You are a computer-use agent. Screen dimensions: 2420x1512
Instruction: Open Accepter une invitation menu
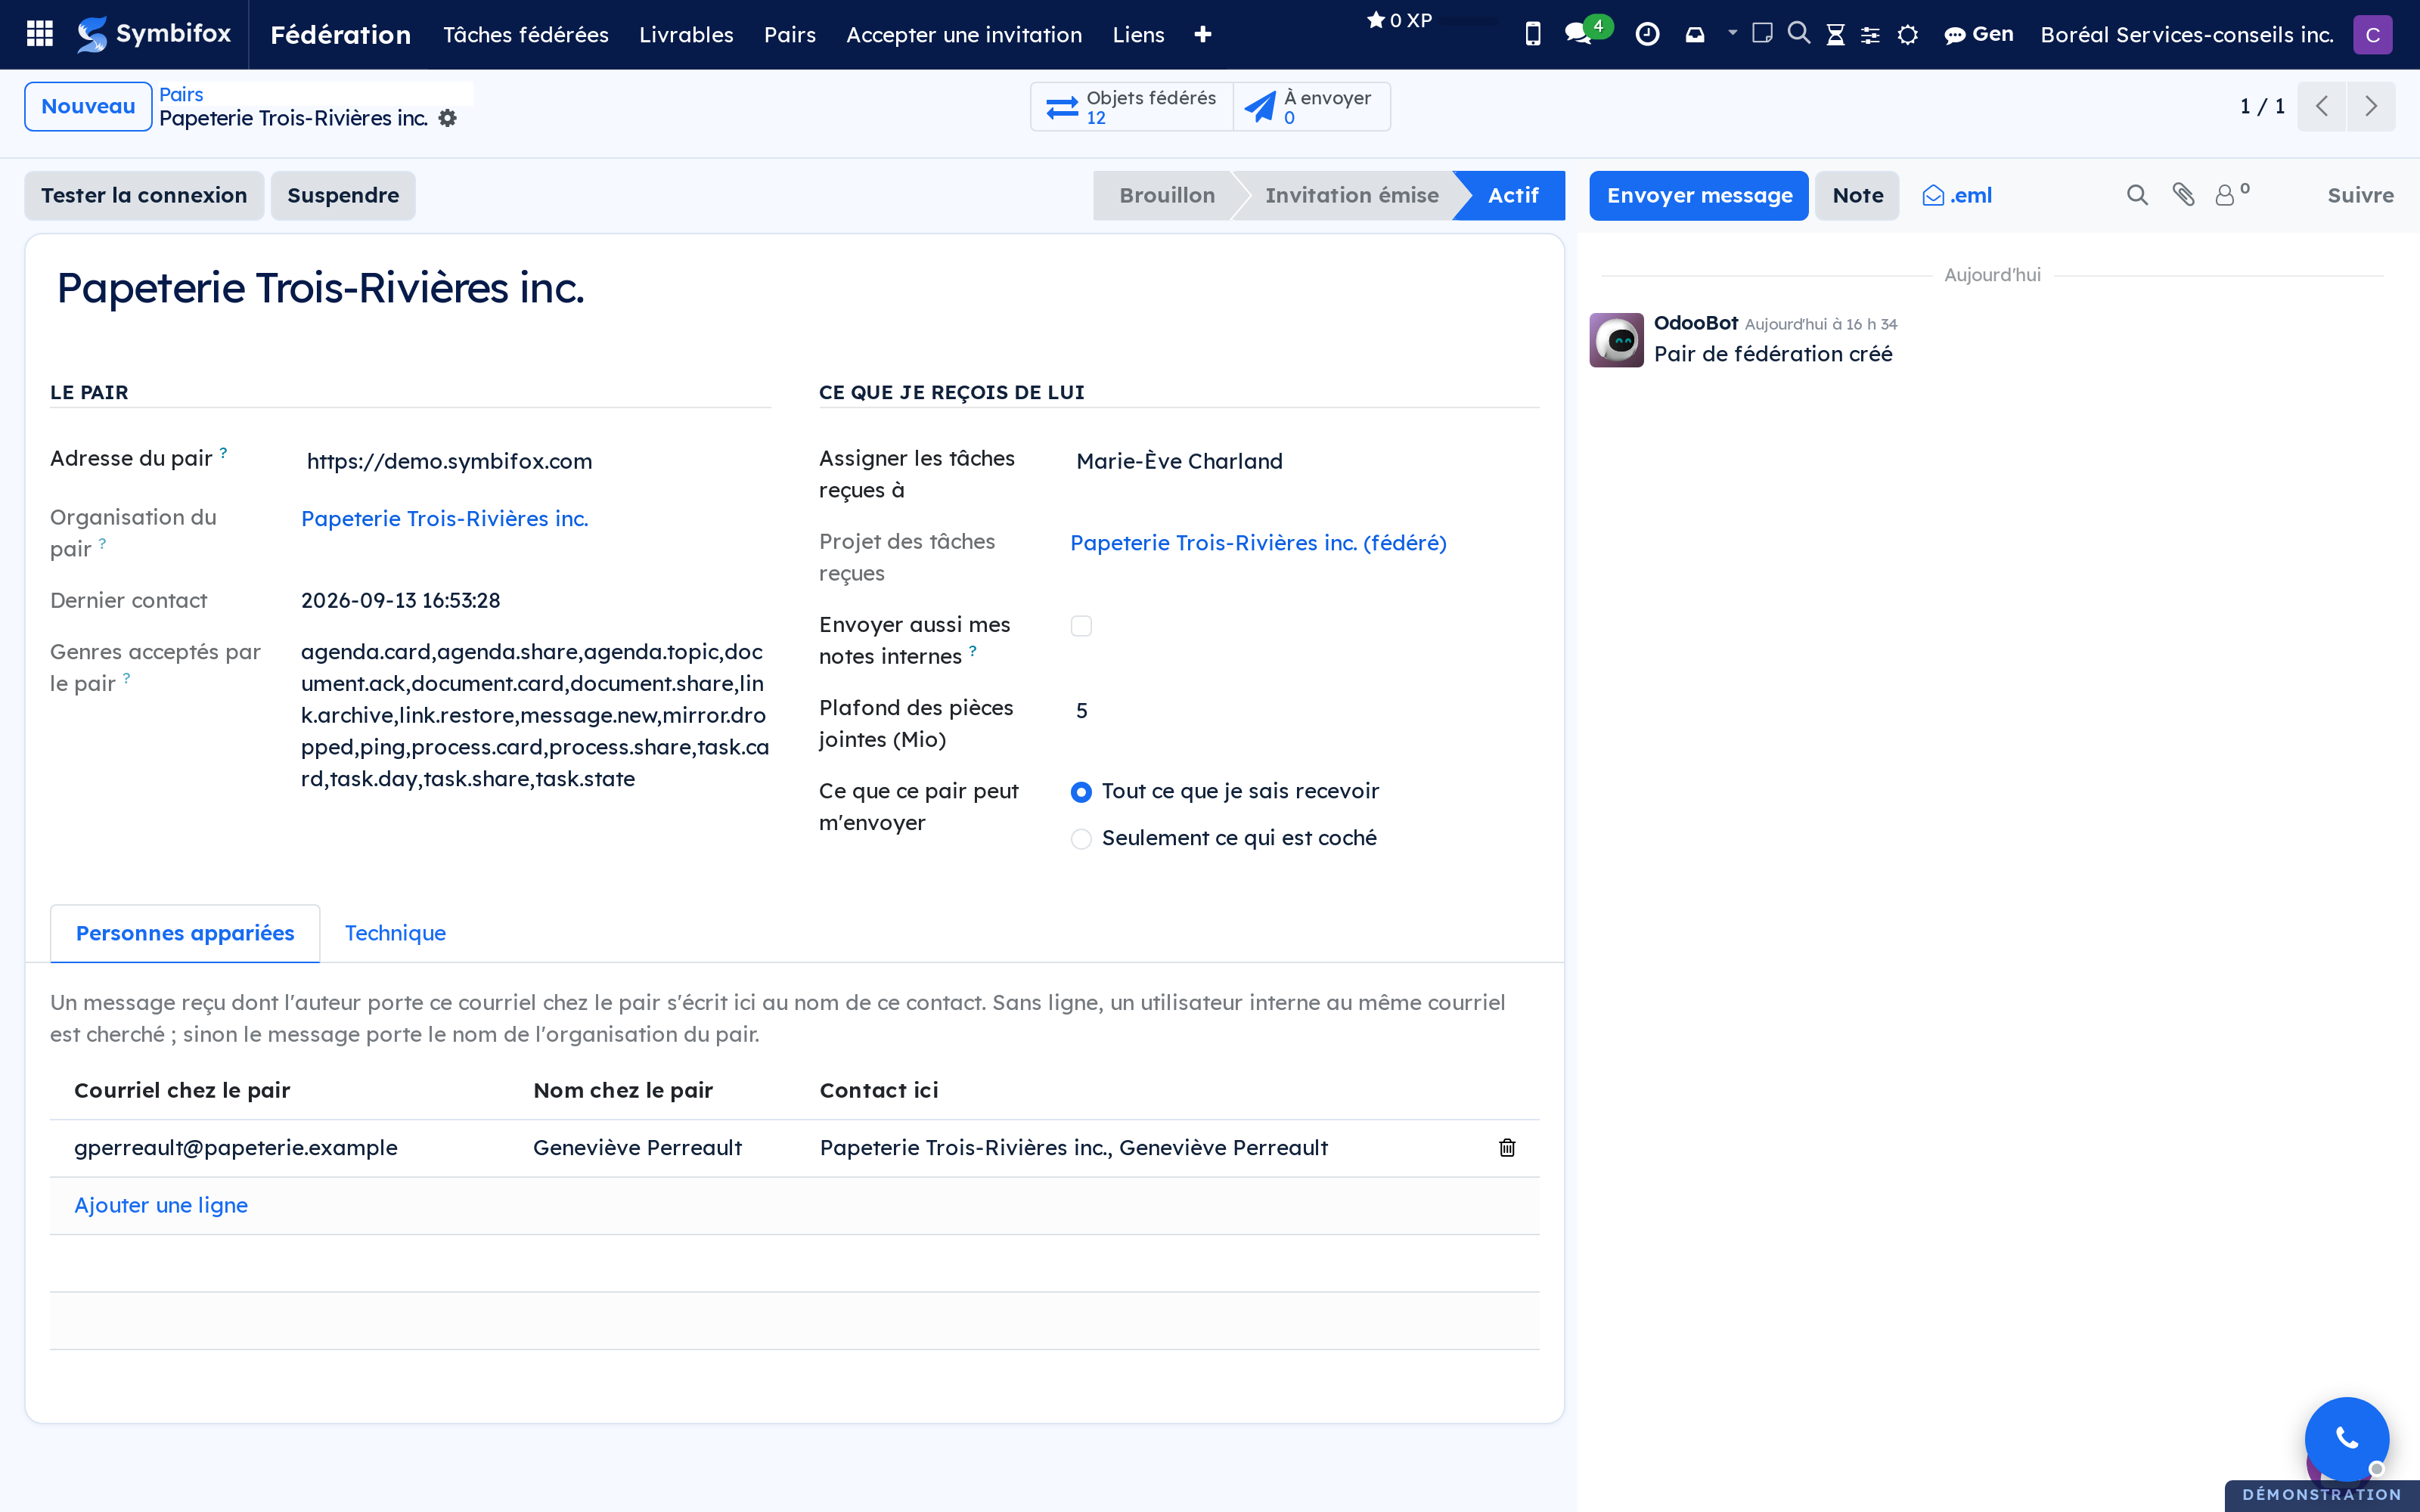[x=964, y=34]
